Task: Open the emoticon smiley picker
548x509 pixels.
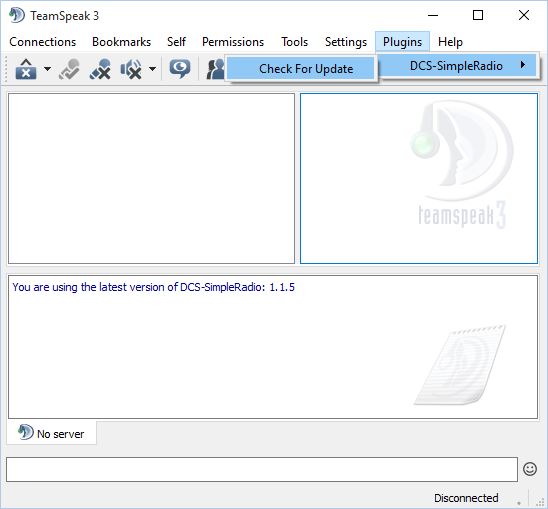Action: (x=530, y=469)
